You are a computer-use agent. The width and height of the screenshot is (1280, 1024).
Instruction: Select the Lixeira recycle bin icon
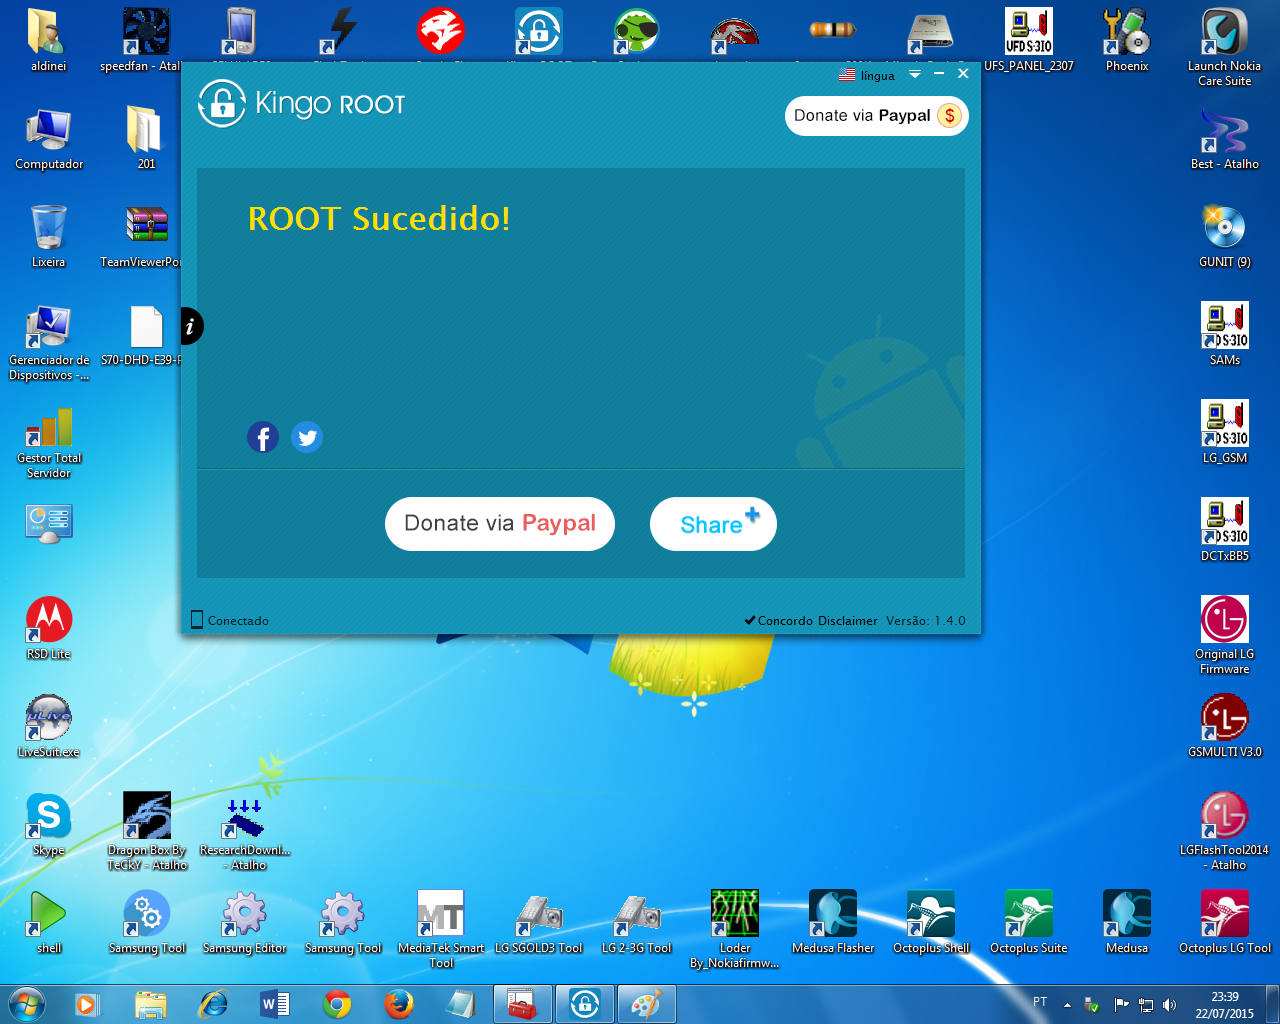pos(48,236)
